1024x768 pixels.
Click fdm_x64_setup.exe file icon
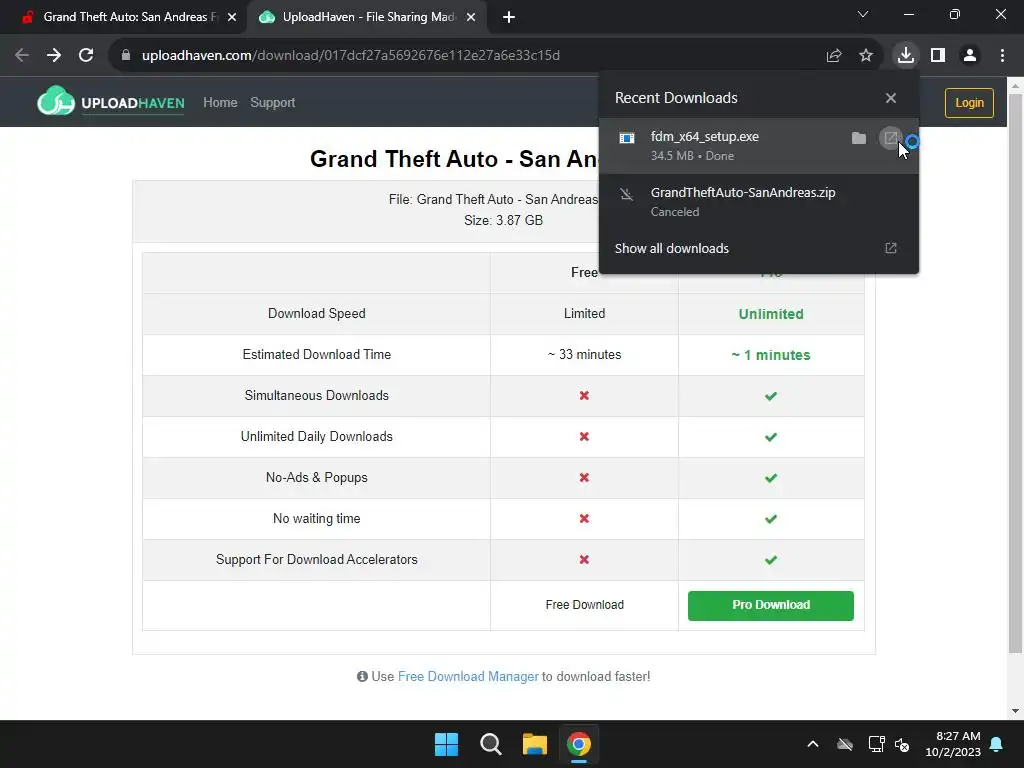click(627, 138)
